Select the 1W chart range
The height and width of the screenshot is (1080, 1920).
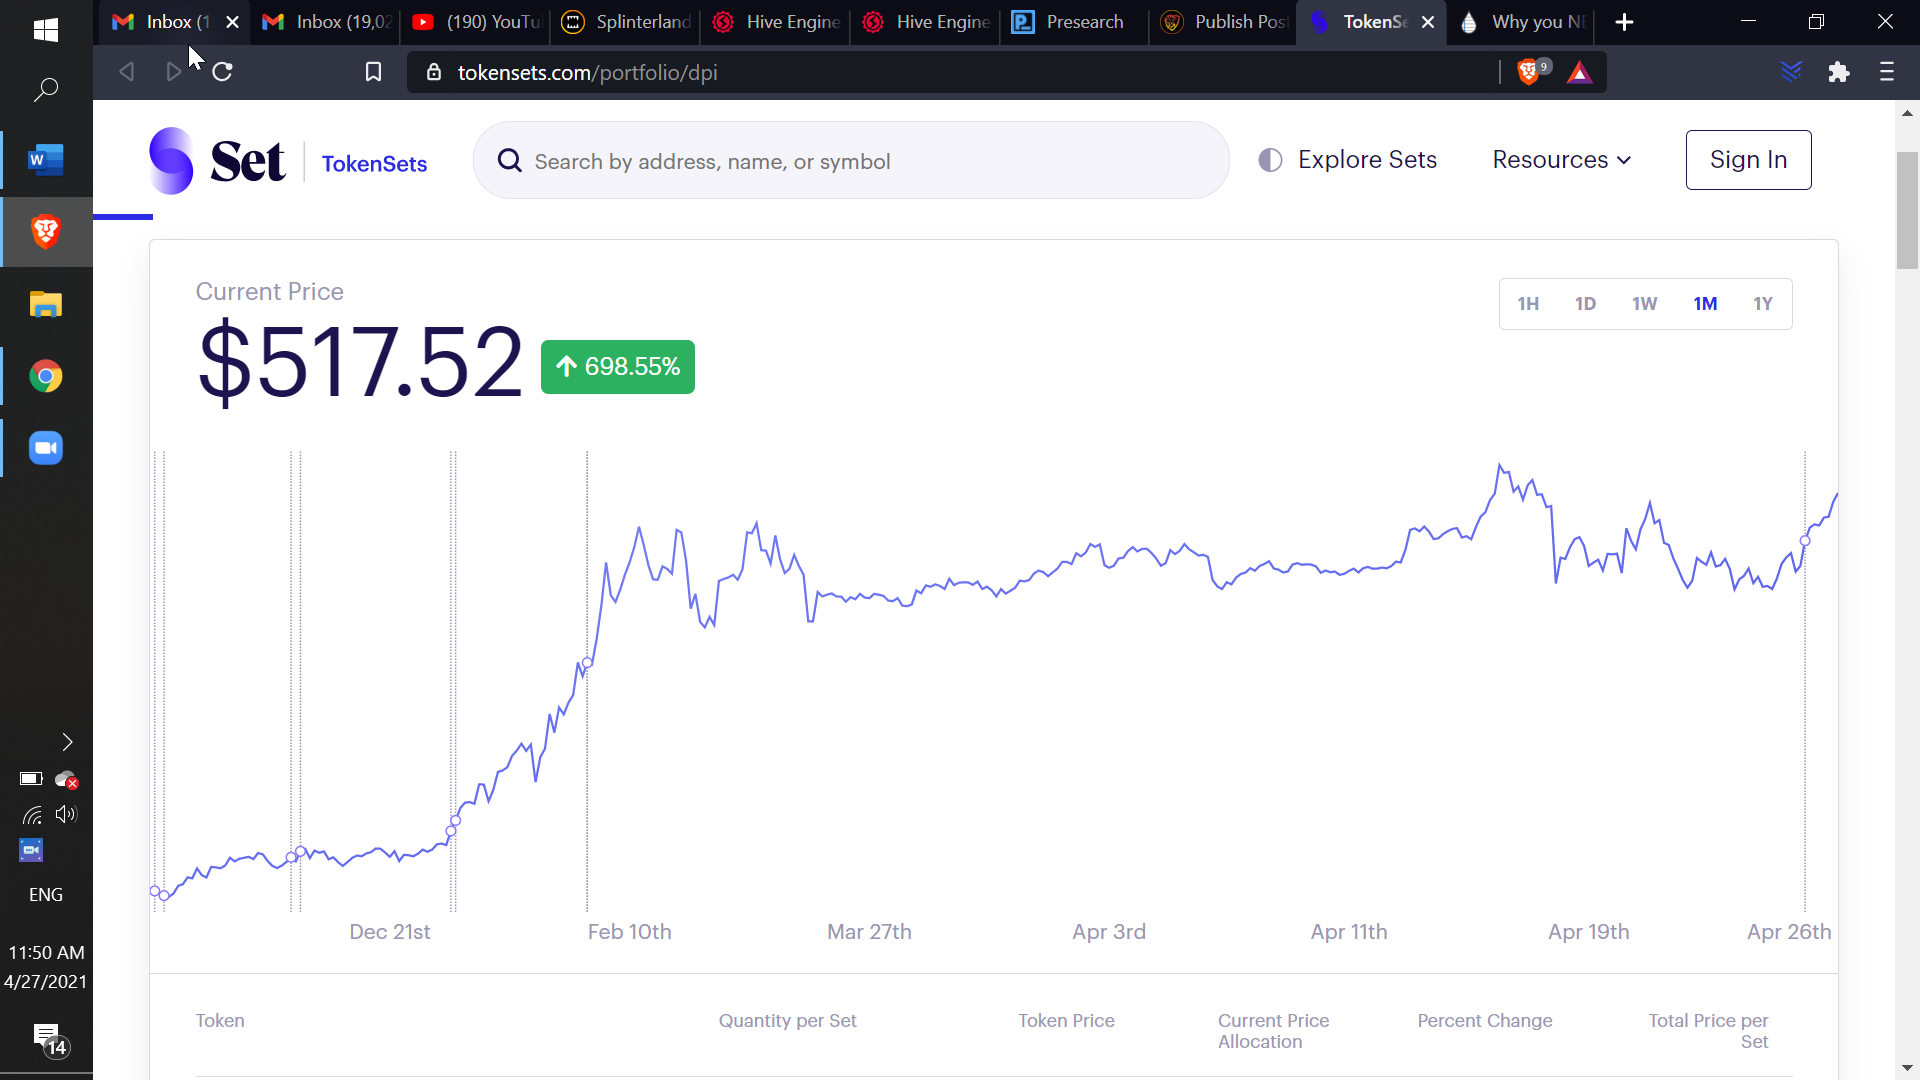1644,304
